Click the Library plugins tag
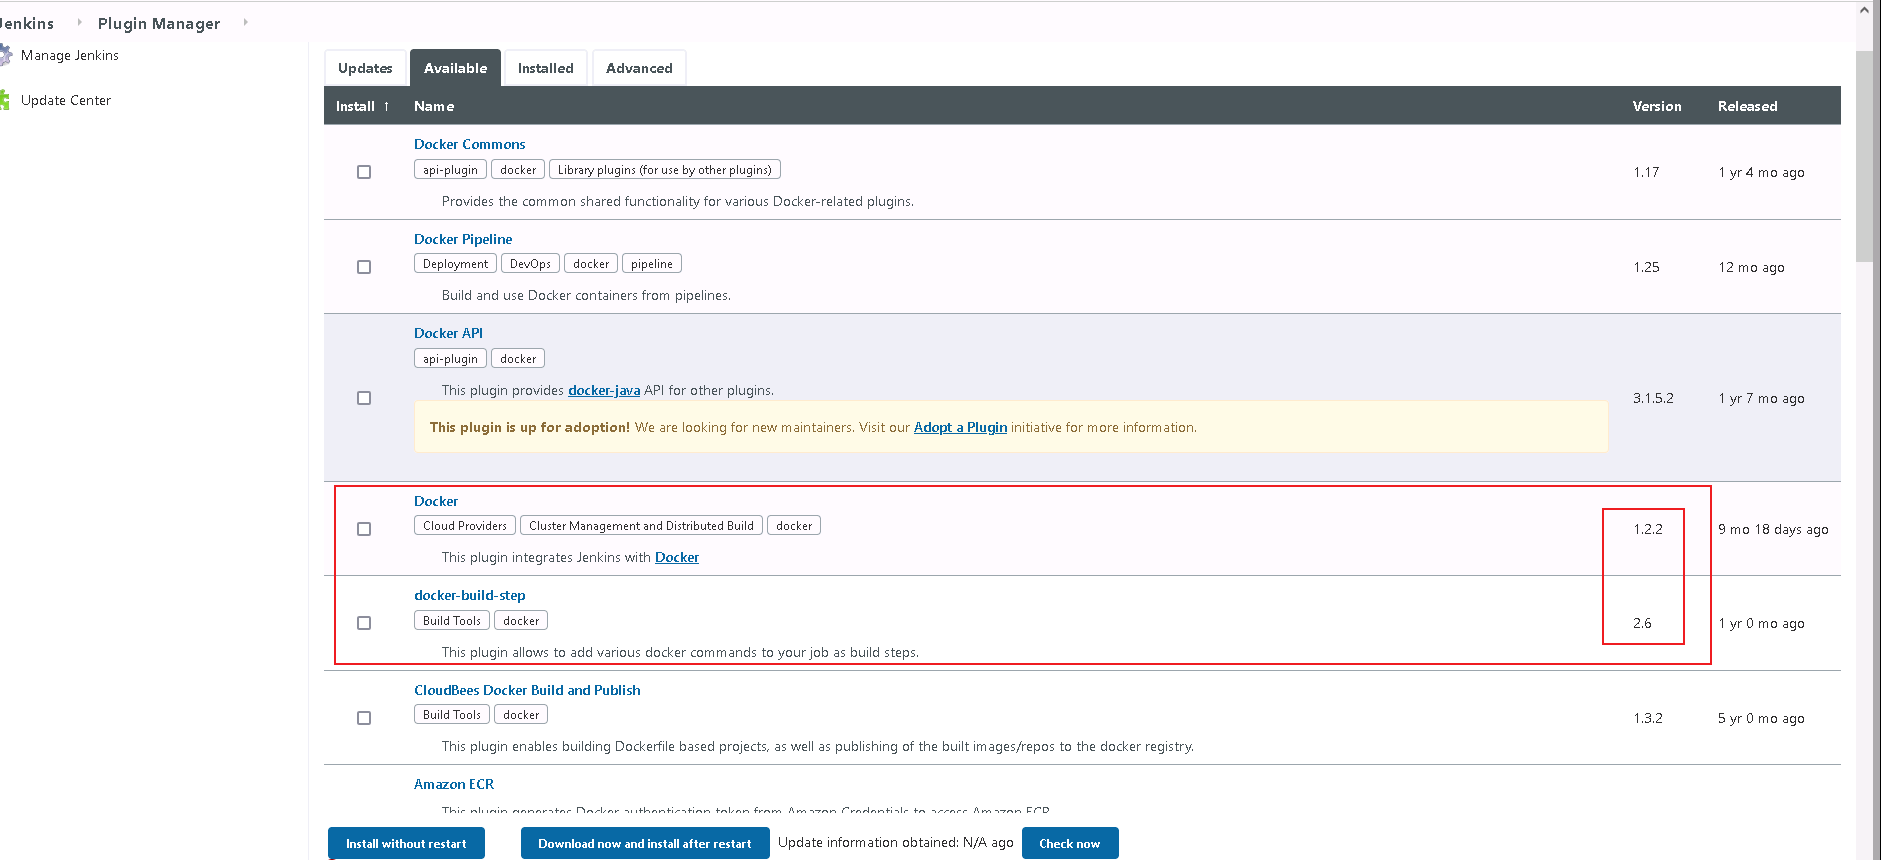Viewport: 1881px width, 860px height. (665, 170)
